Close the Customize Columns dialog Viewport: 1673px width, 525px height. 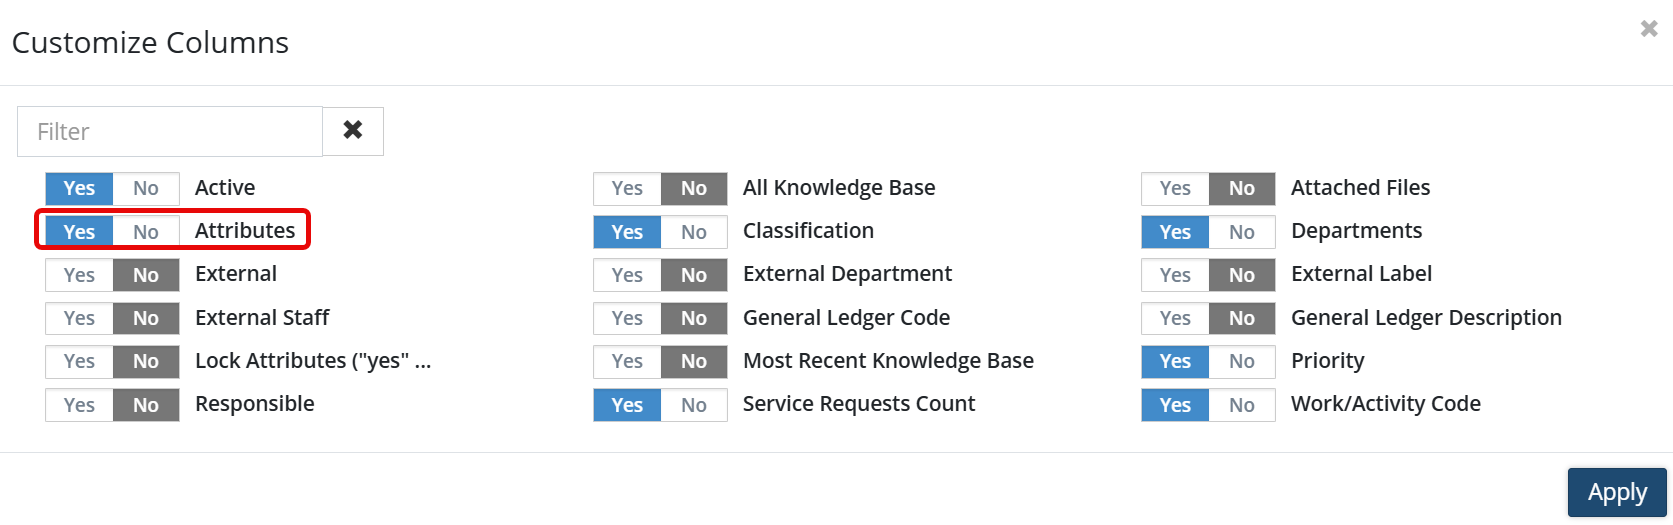tap(1649, 29)
